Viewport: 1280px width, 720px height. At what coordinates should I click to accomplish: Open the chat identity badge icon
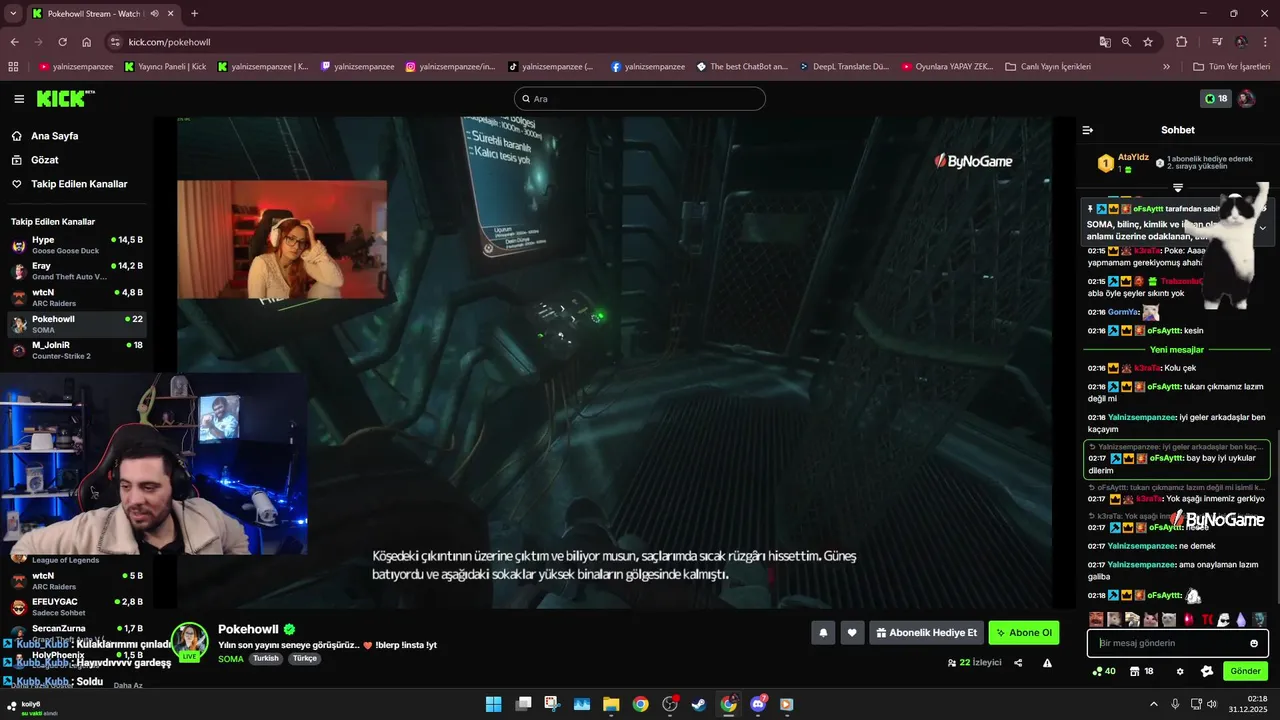[1207, 671]
